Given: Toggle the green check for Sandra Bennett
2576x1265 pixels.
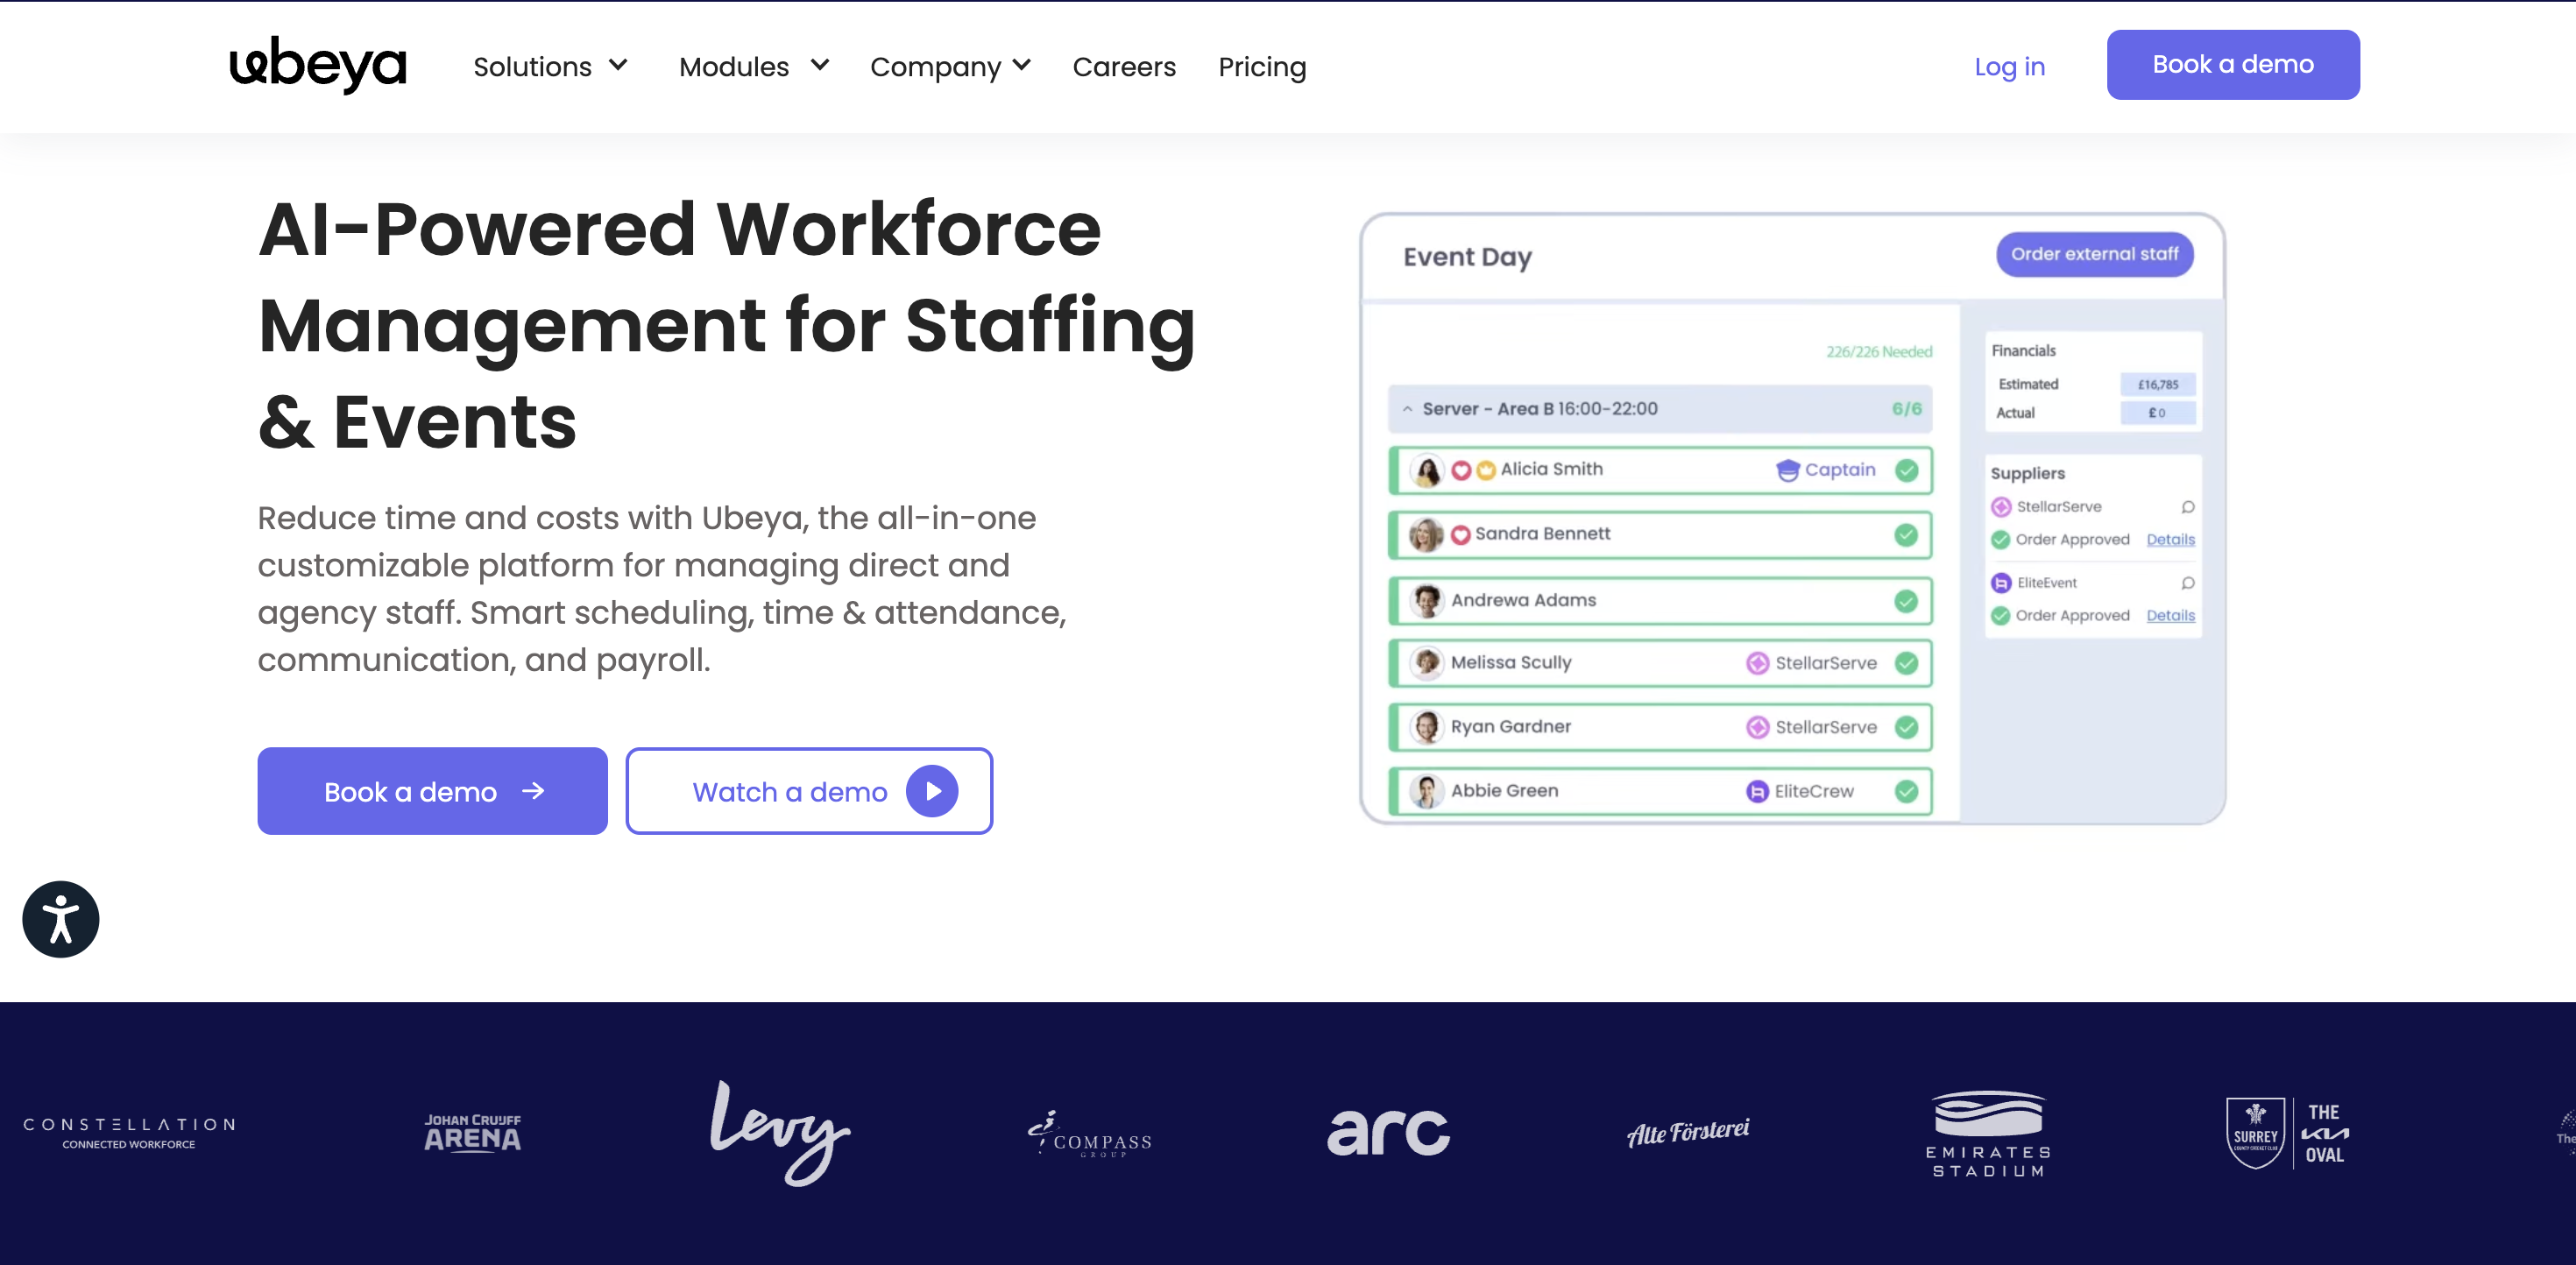Looking at the screenshot, I should pyautogui.click(x=1906, y=535).
